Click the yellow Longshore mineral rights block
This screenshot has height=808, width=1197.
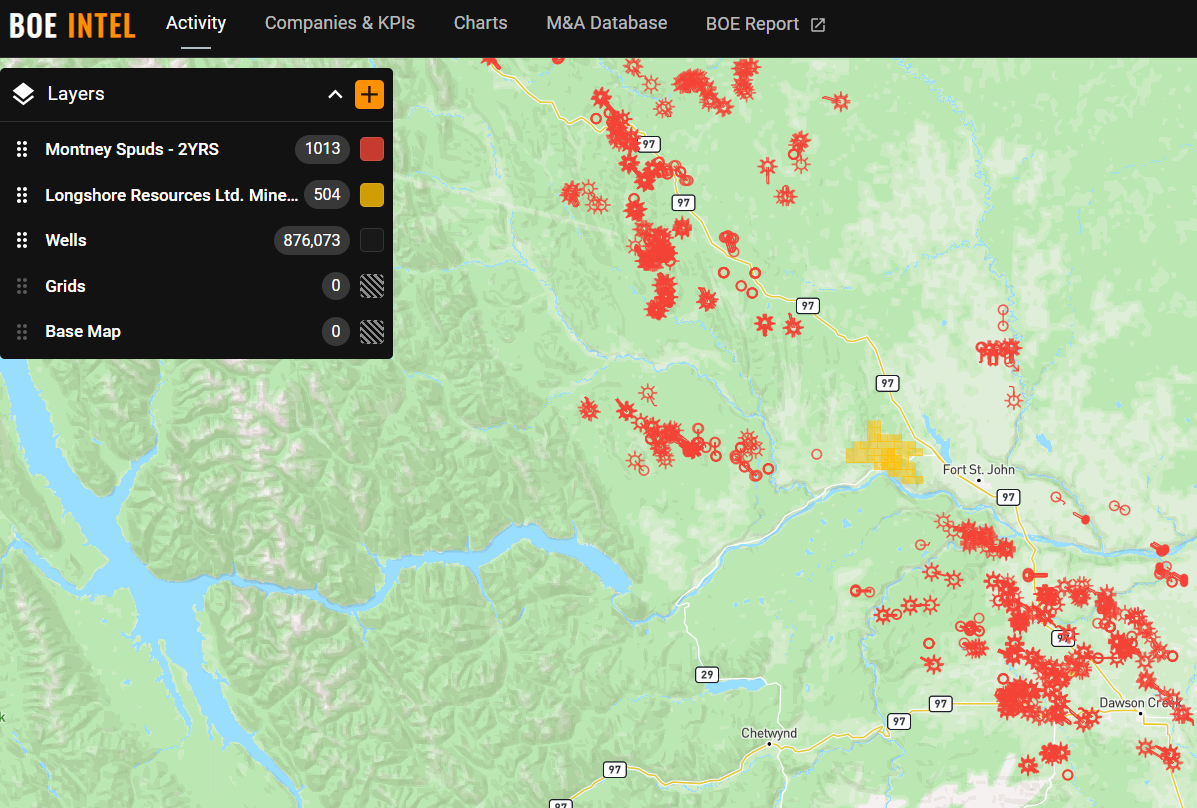tap(885, 453)
